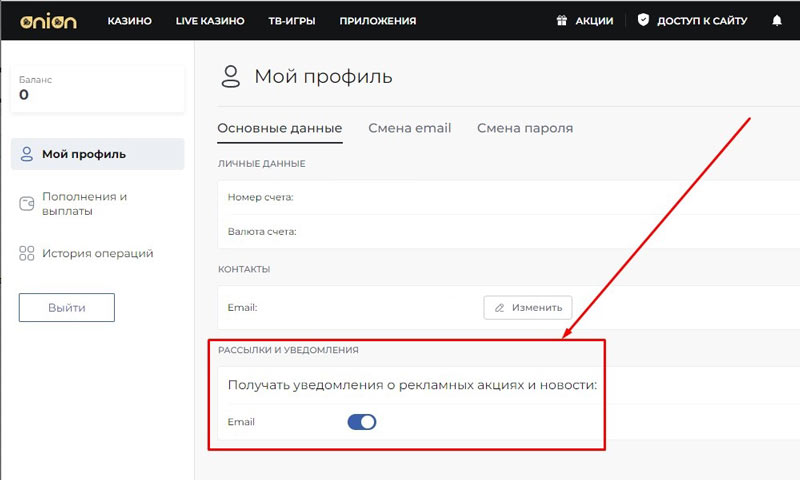800x480 pixels.
Task: Switch to the Смена пароля tab
Action: click(525, 129)
